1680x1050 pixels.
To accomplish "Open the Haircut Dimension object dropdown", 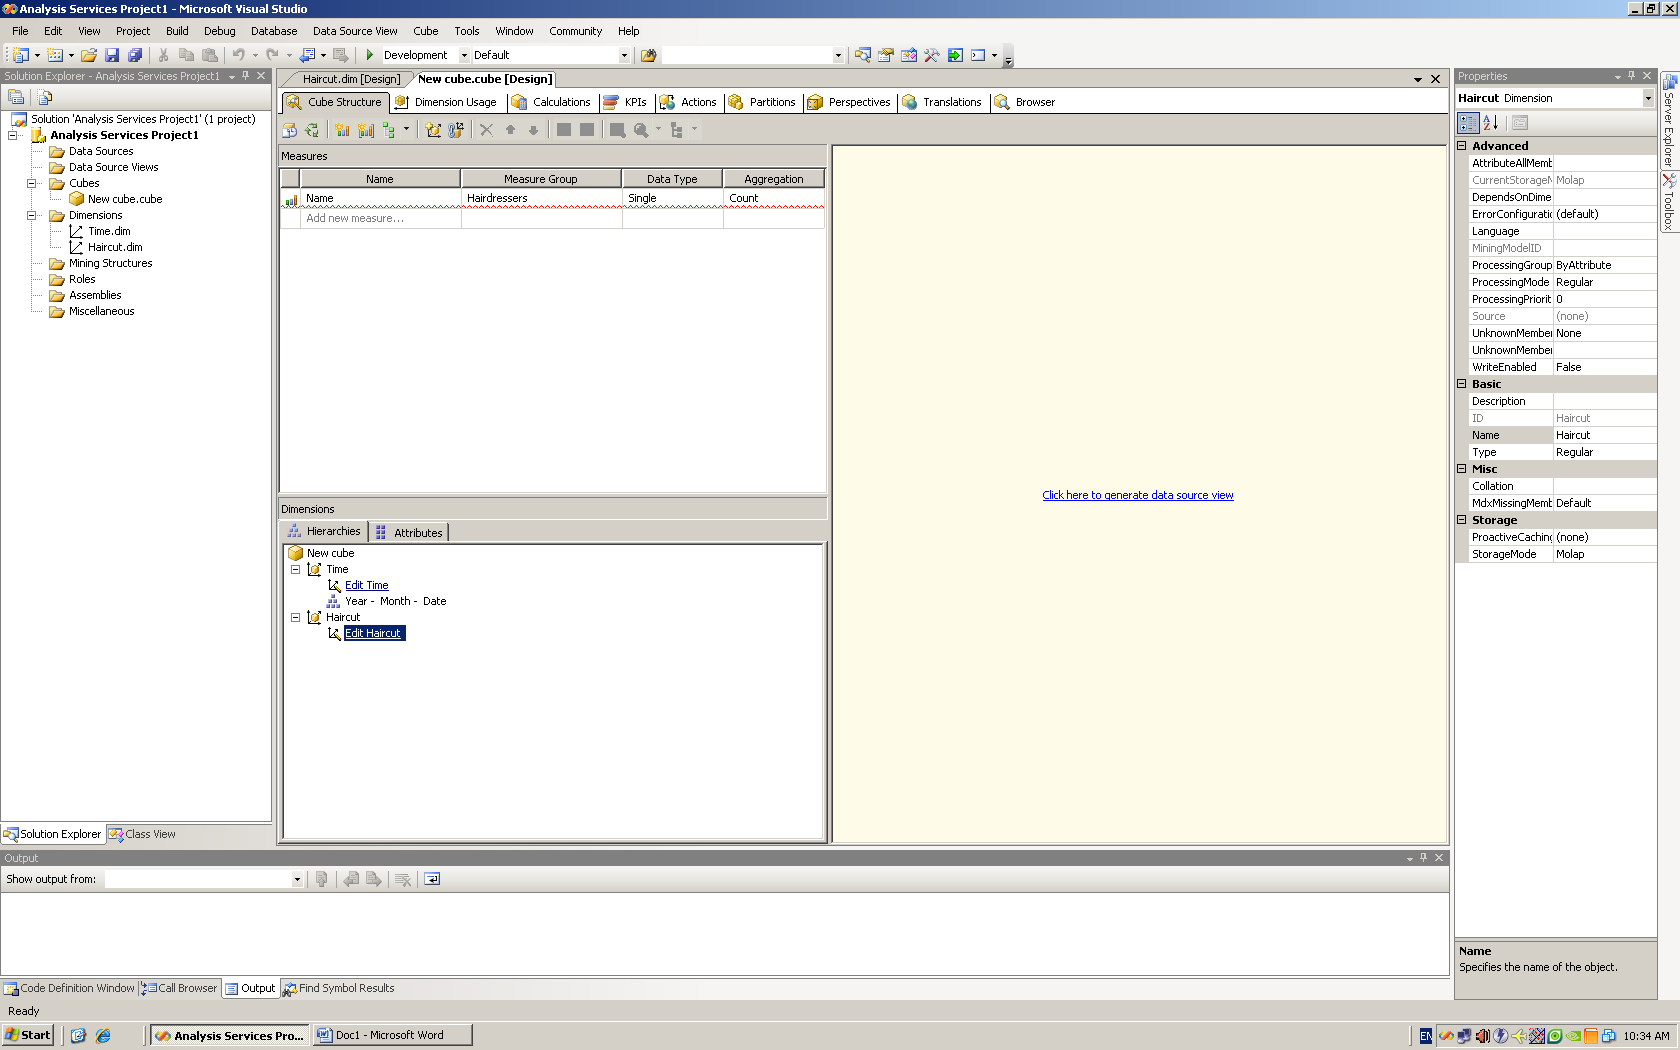I will tap(1648, 98).
